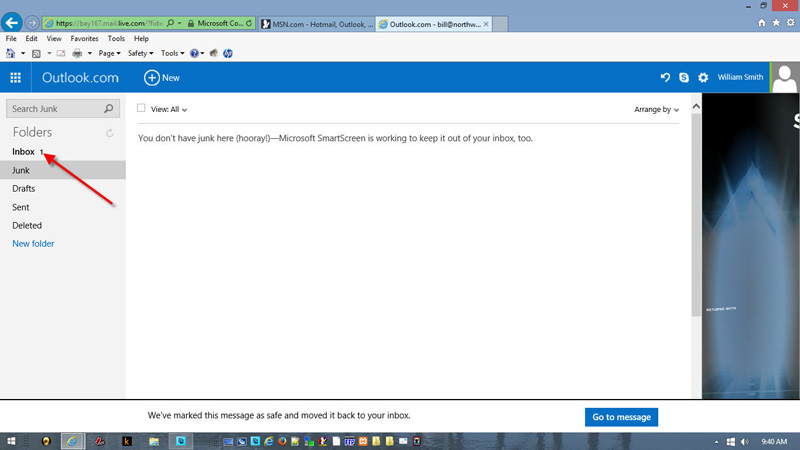Refresh the Folders list
The width and height of the screenshot is (800, 450).
pos(109,133)
